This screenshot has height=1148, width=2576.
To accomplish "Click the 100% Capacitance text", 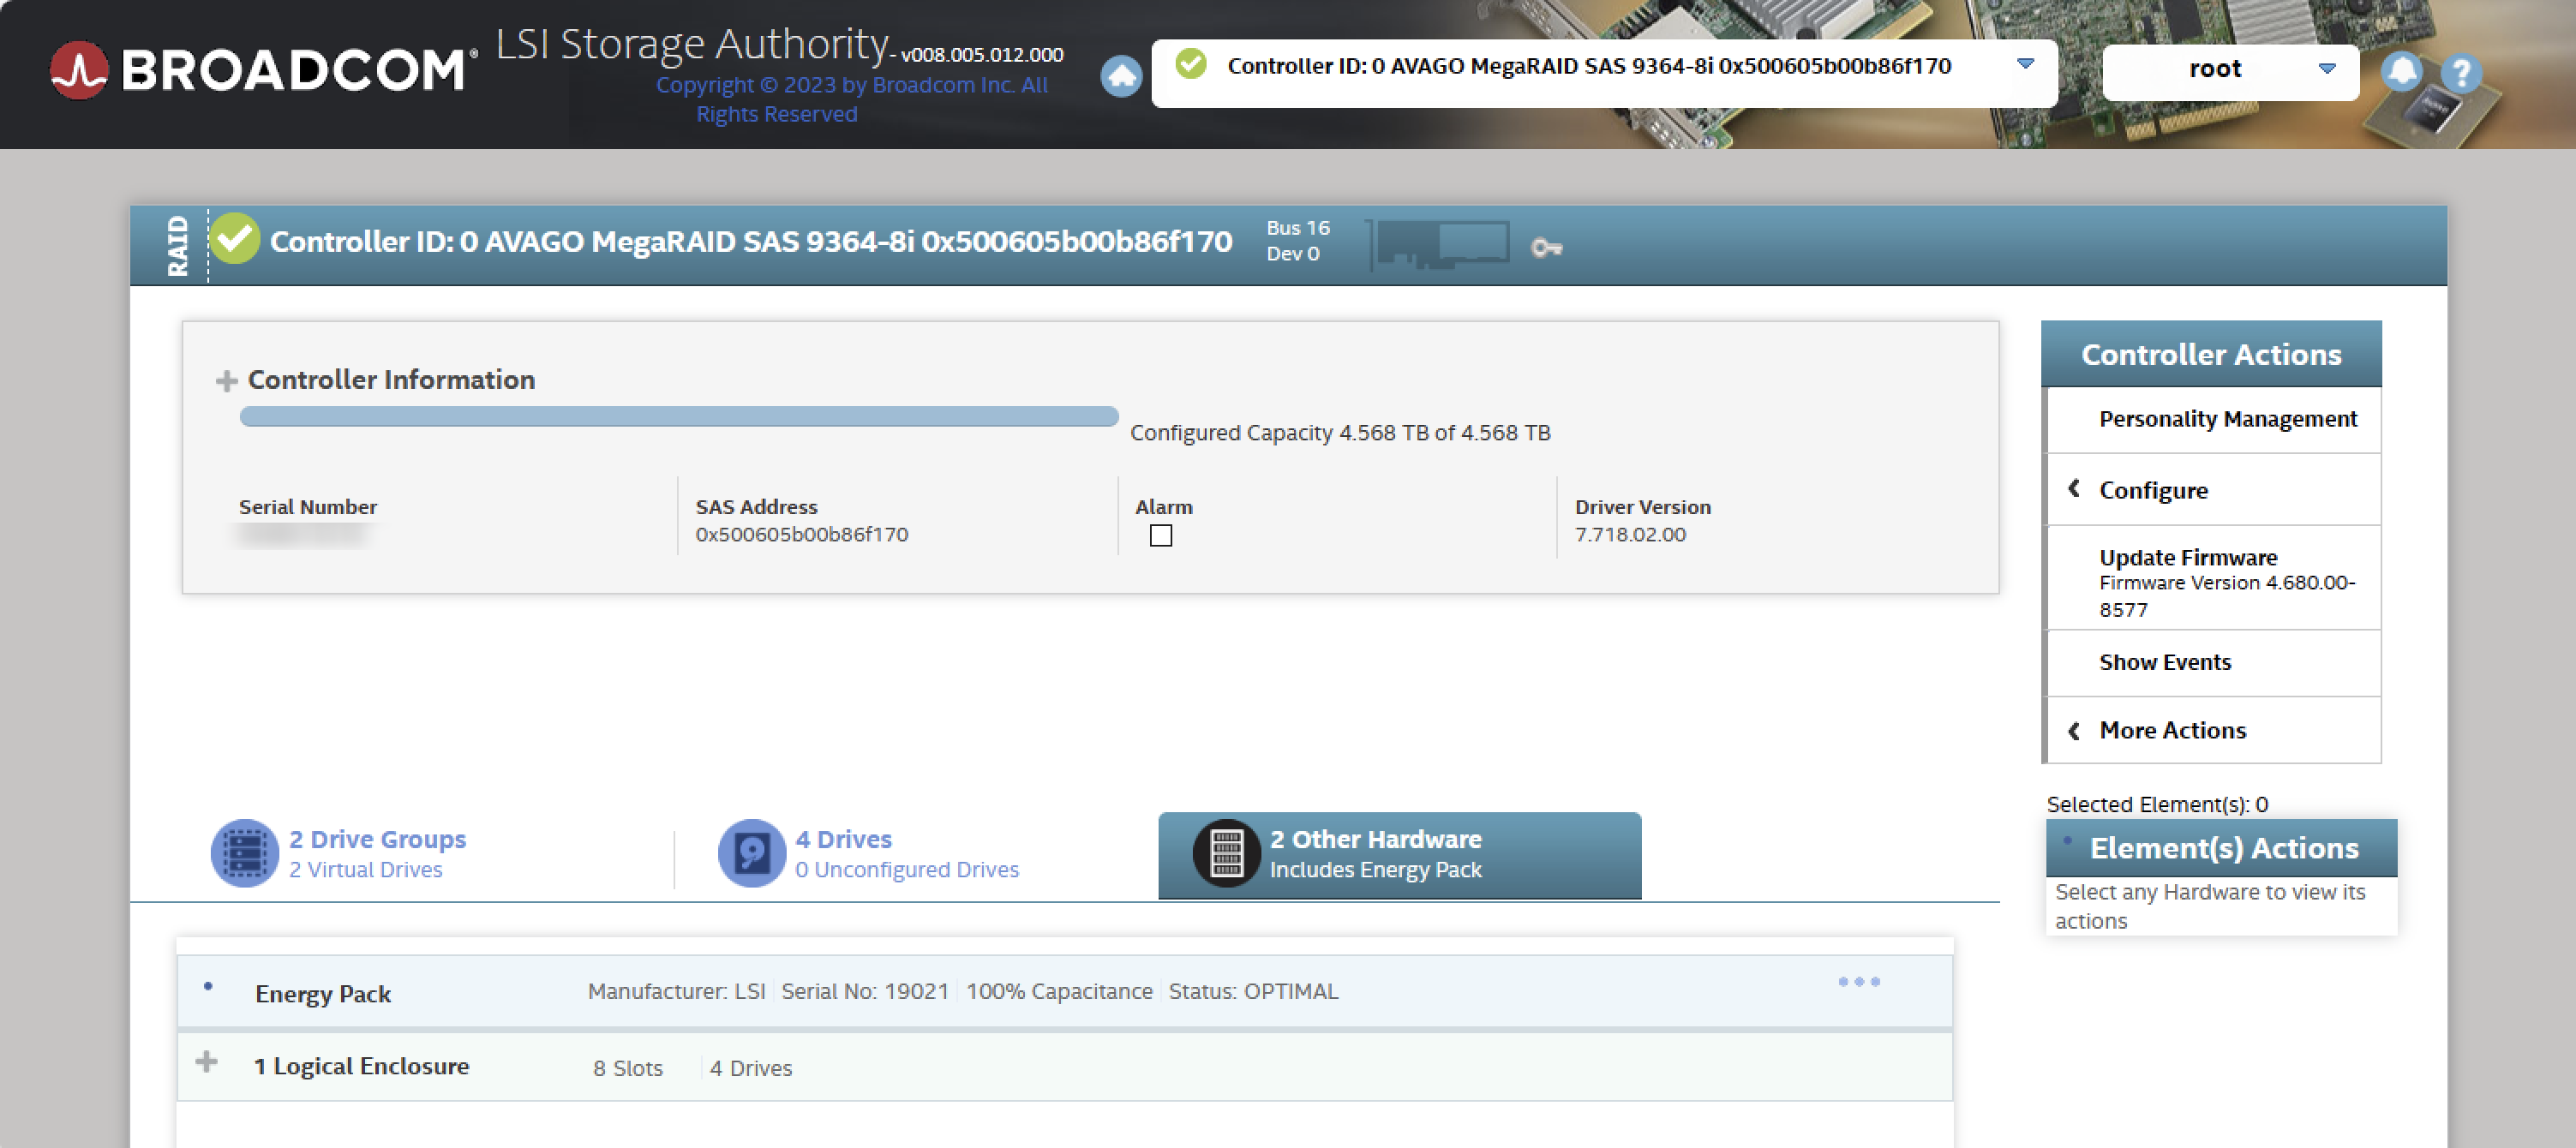I will (x=1058, y=990).
